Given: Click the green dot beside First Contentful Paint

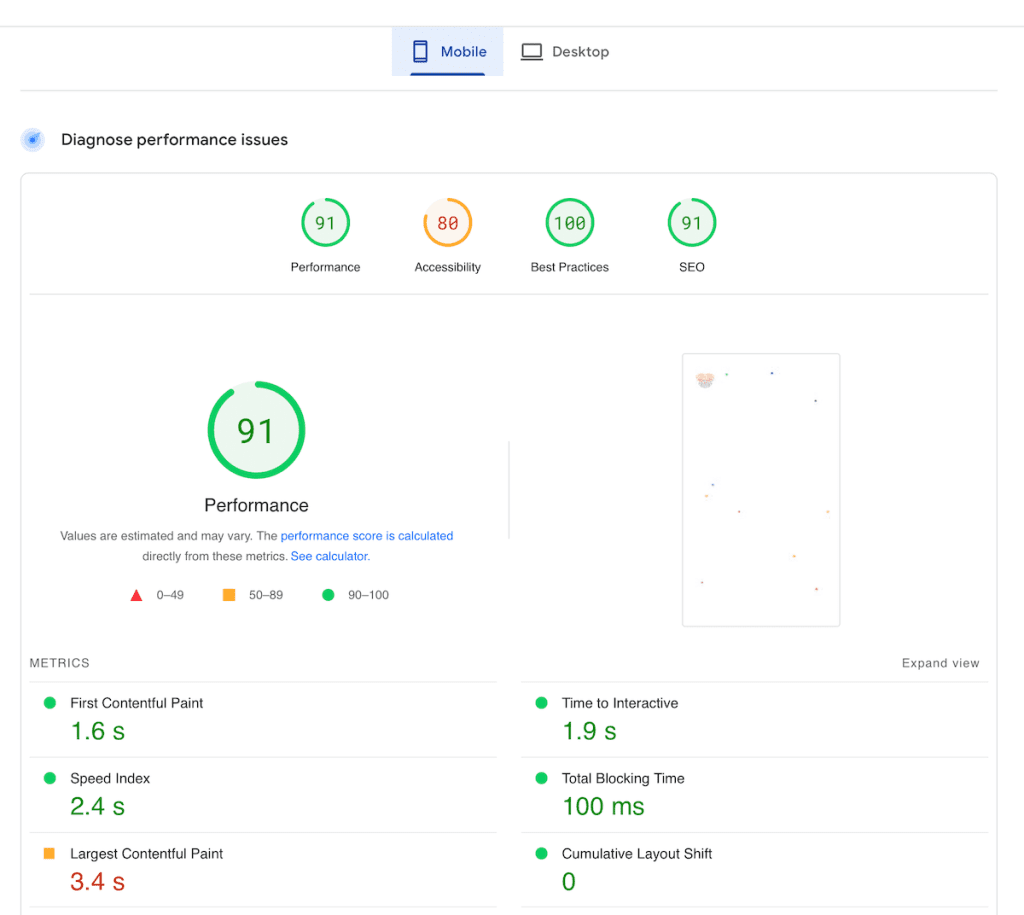Looking at the screenshot, I should click(50, 703).
